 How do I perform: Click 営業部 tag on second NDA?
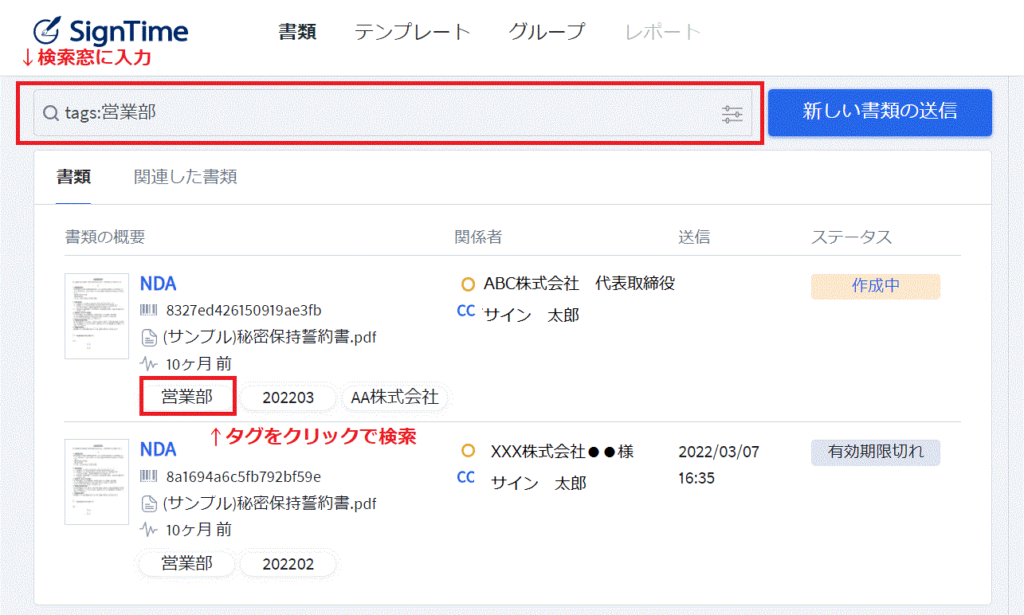pyautogui.click(x=187, y=563)
